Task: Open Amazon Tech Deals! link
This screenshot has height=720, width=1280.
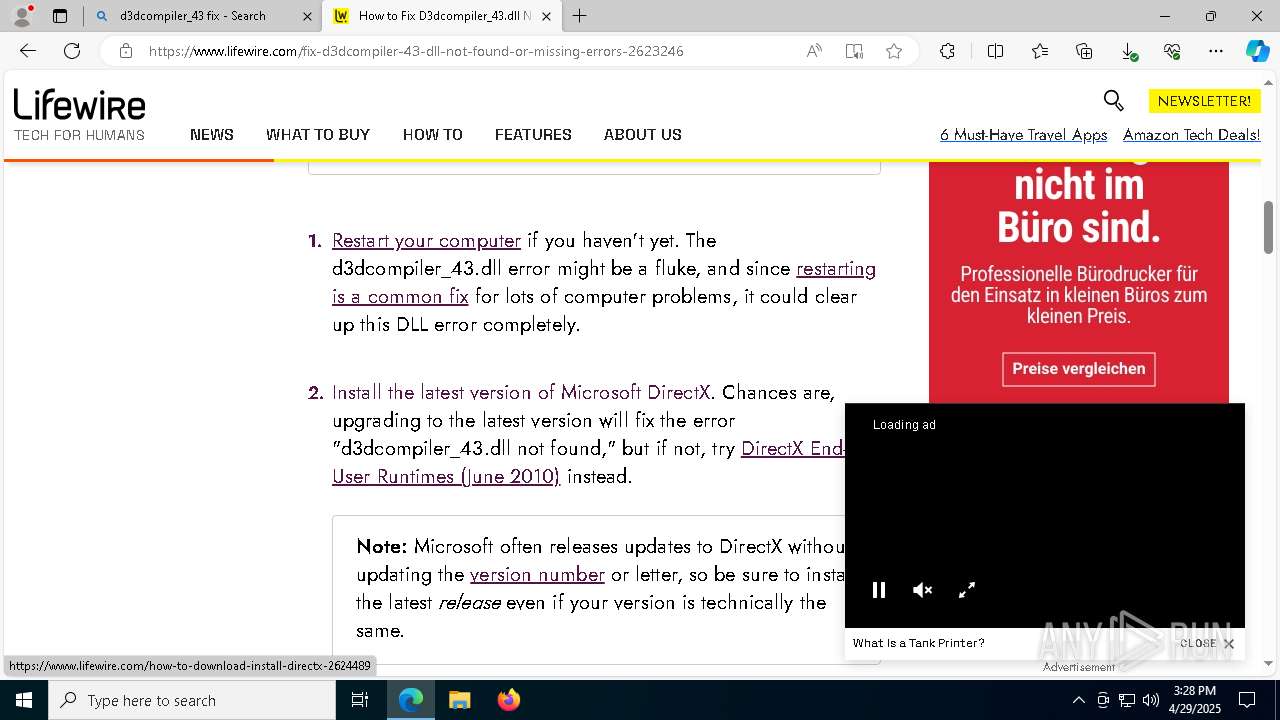Action: click(x=1191, y=134)
